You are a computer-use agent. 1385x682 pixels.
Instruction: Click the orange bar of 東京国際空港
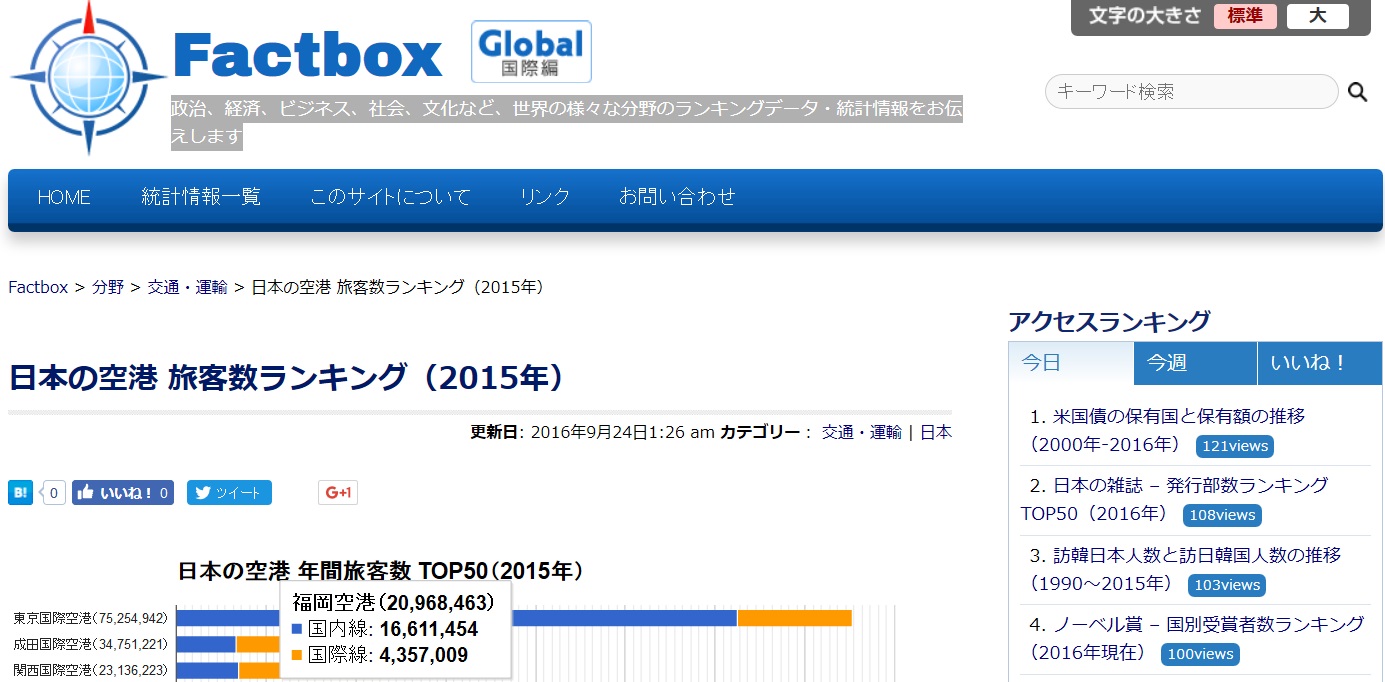(794, 618)
